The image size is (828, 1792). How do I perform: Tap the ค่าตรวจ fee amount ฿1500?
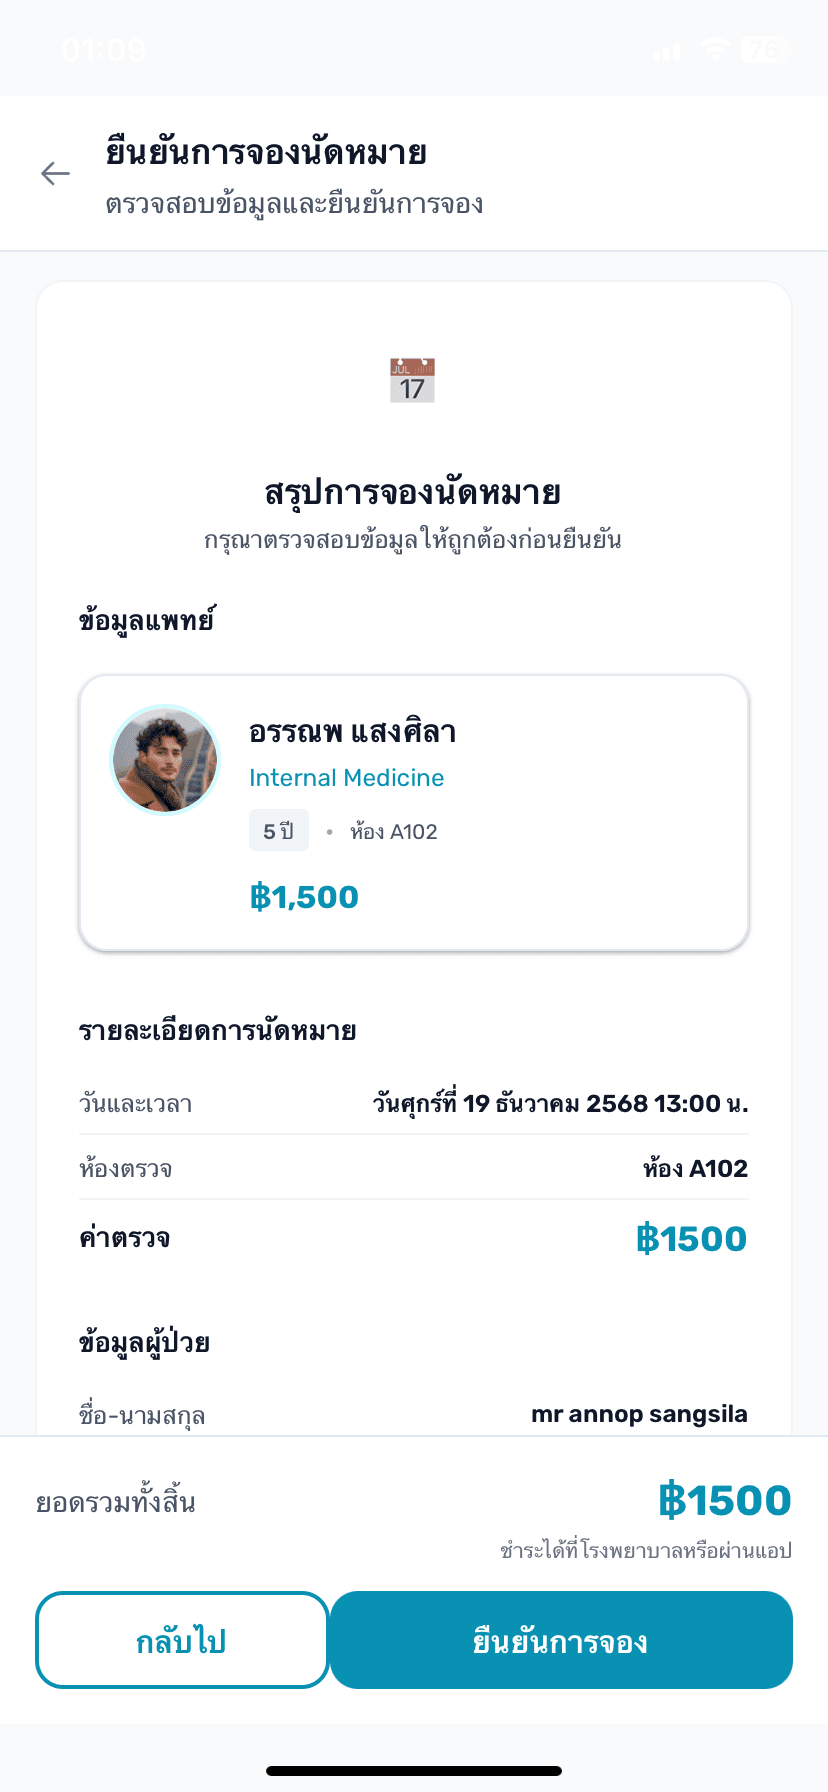691,1239
